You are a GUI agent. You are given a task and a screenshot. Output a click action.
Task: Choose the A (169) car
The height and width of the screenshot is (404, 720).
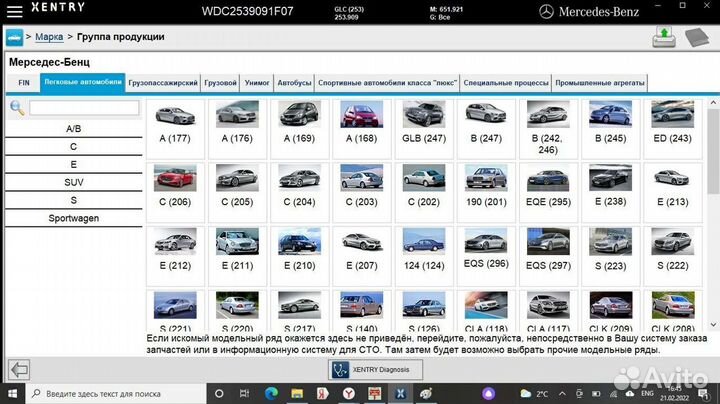[299, 129]
